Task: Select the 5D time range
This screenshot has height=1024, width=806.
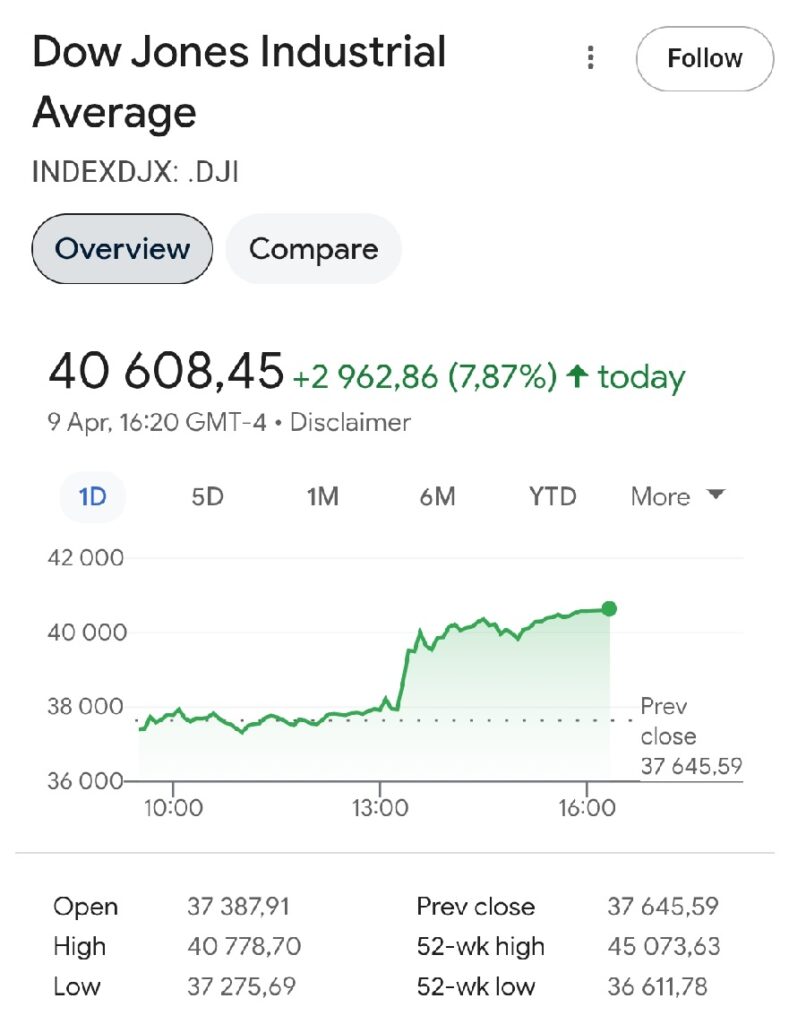Action: 207,496
